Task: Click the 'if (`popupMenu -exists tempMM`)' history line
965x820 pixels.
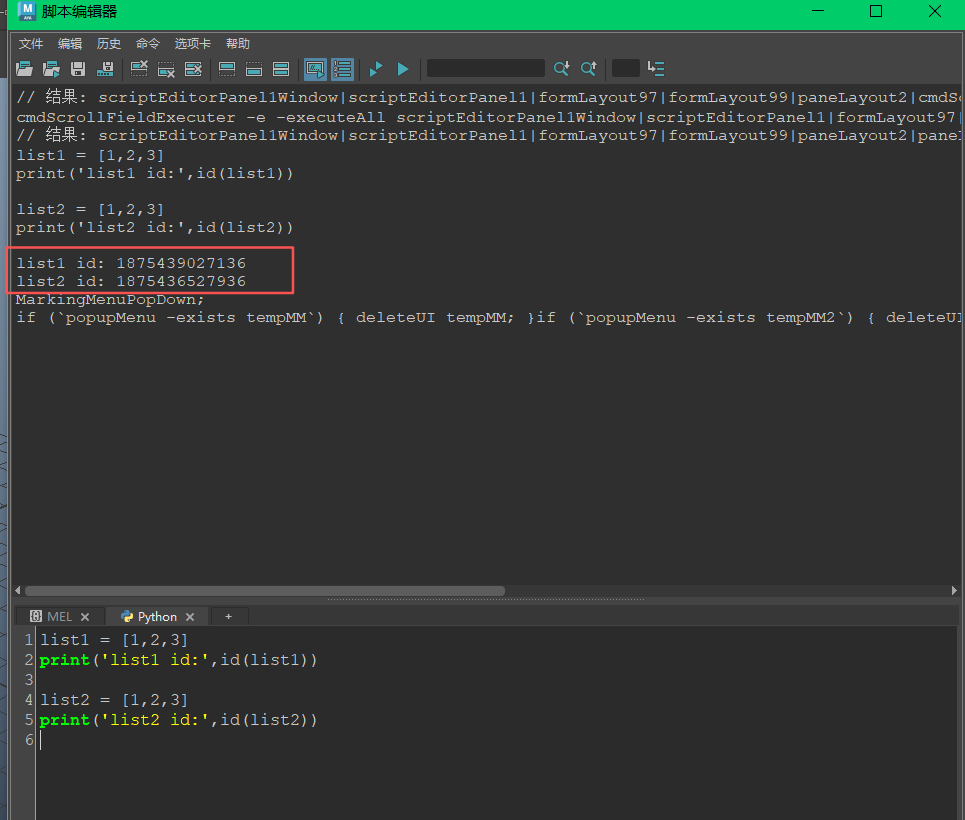Action: pos(487,318)
